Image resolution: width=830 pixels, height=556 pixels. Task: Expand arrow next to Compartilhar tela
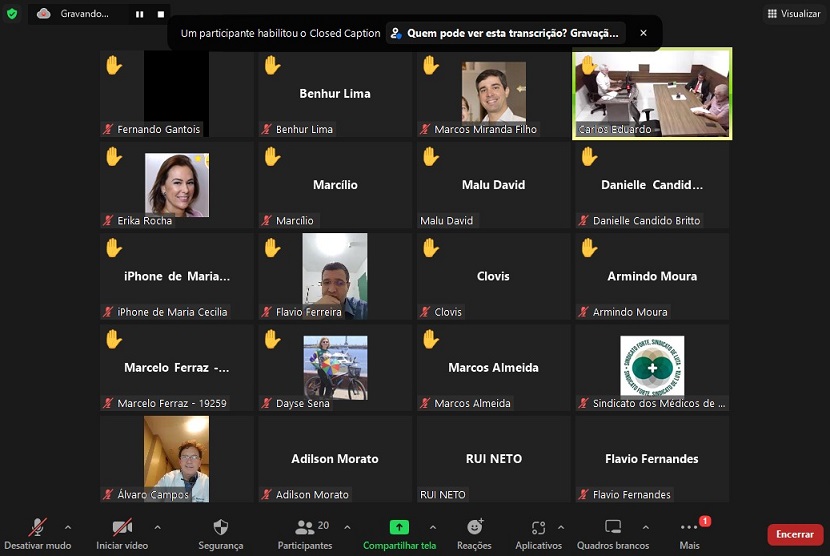[x=432, y=527]
